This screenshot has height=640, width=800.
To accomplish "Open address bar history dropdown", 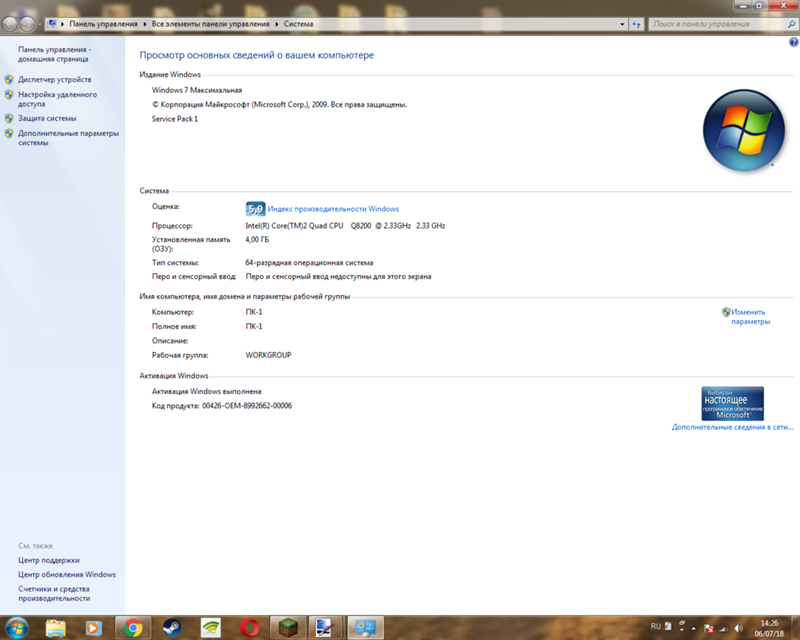I will 622,24.
